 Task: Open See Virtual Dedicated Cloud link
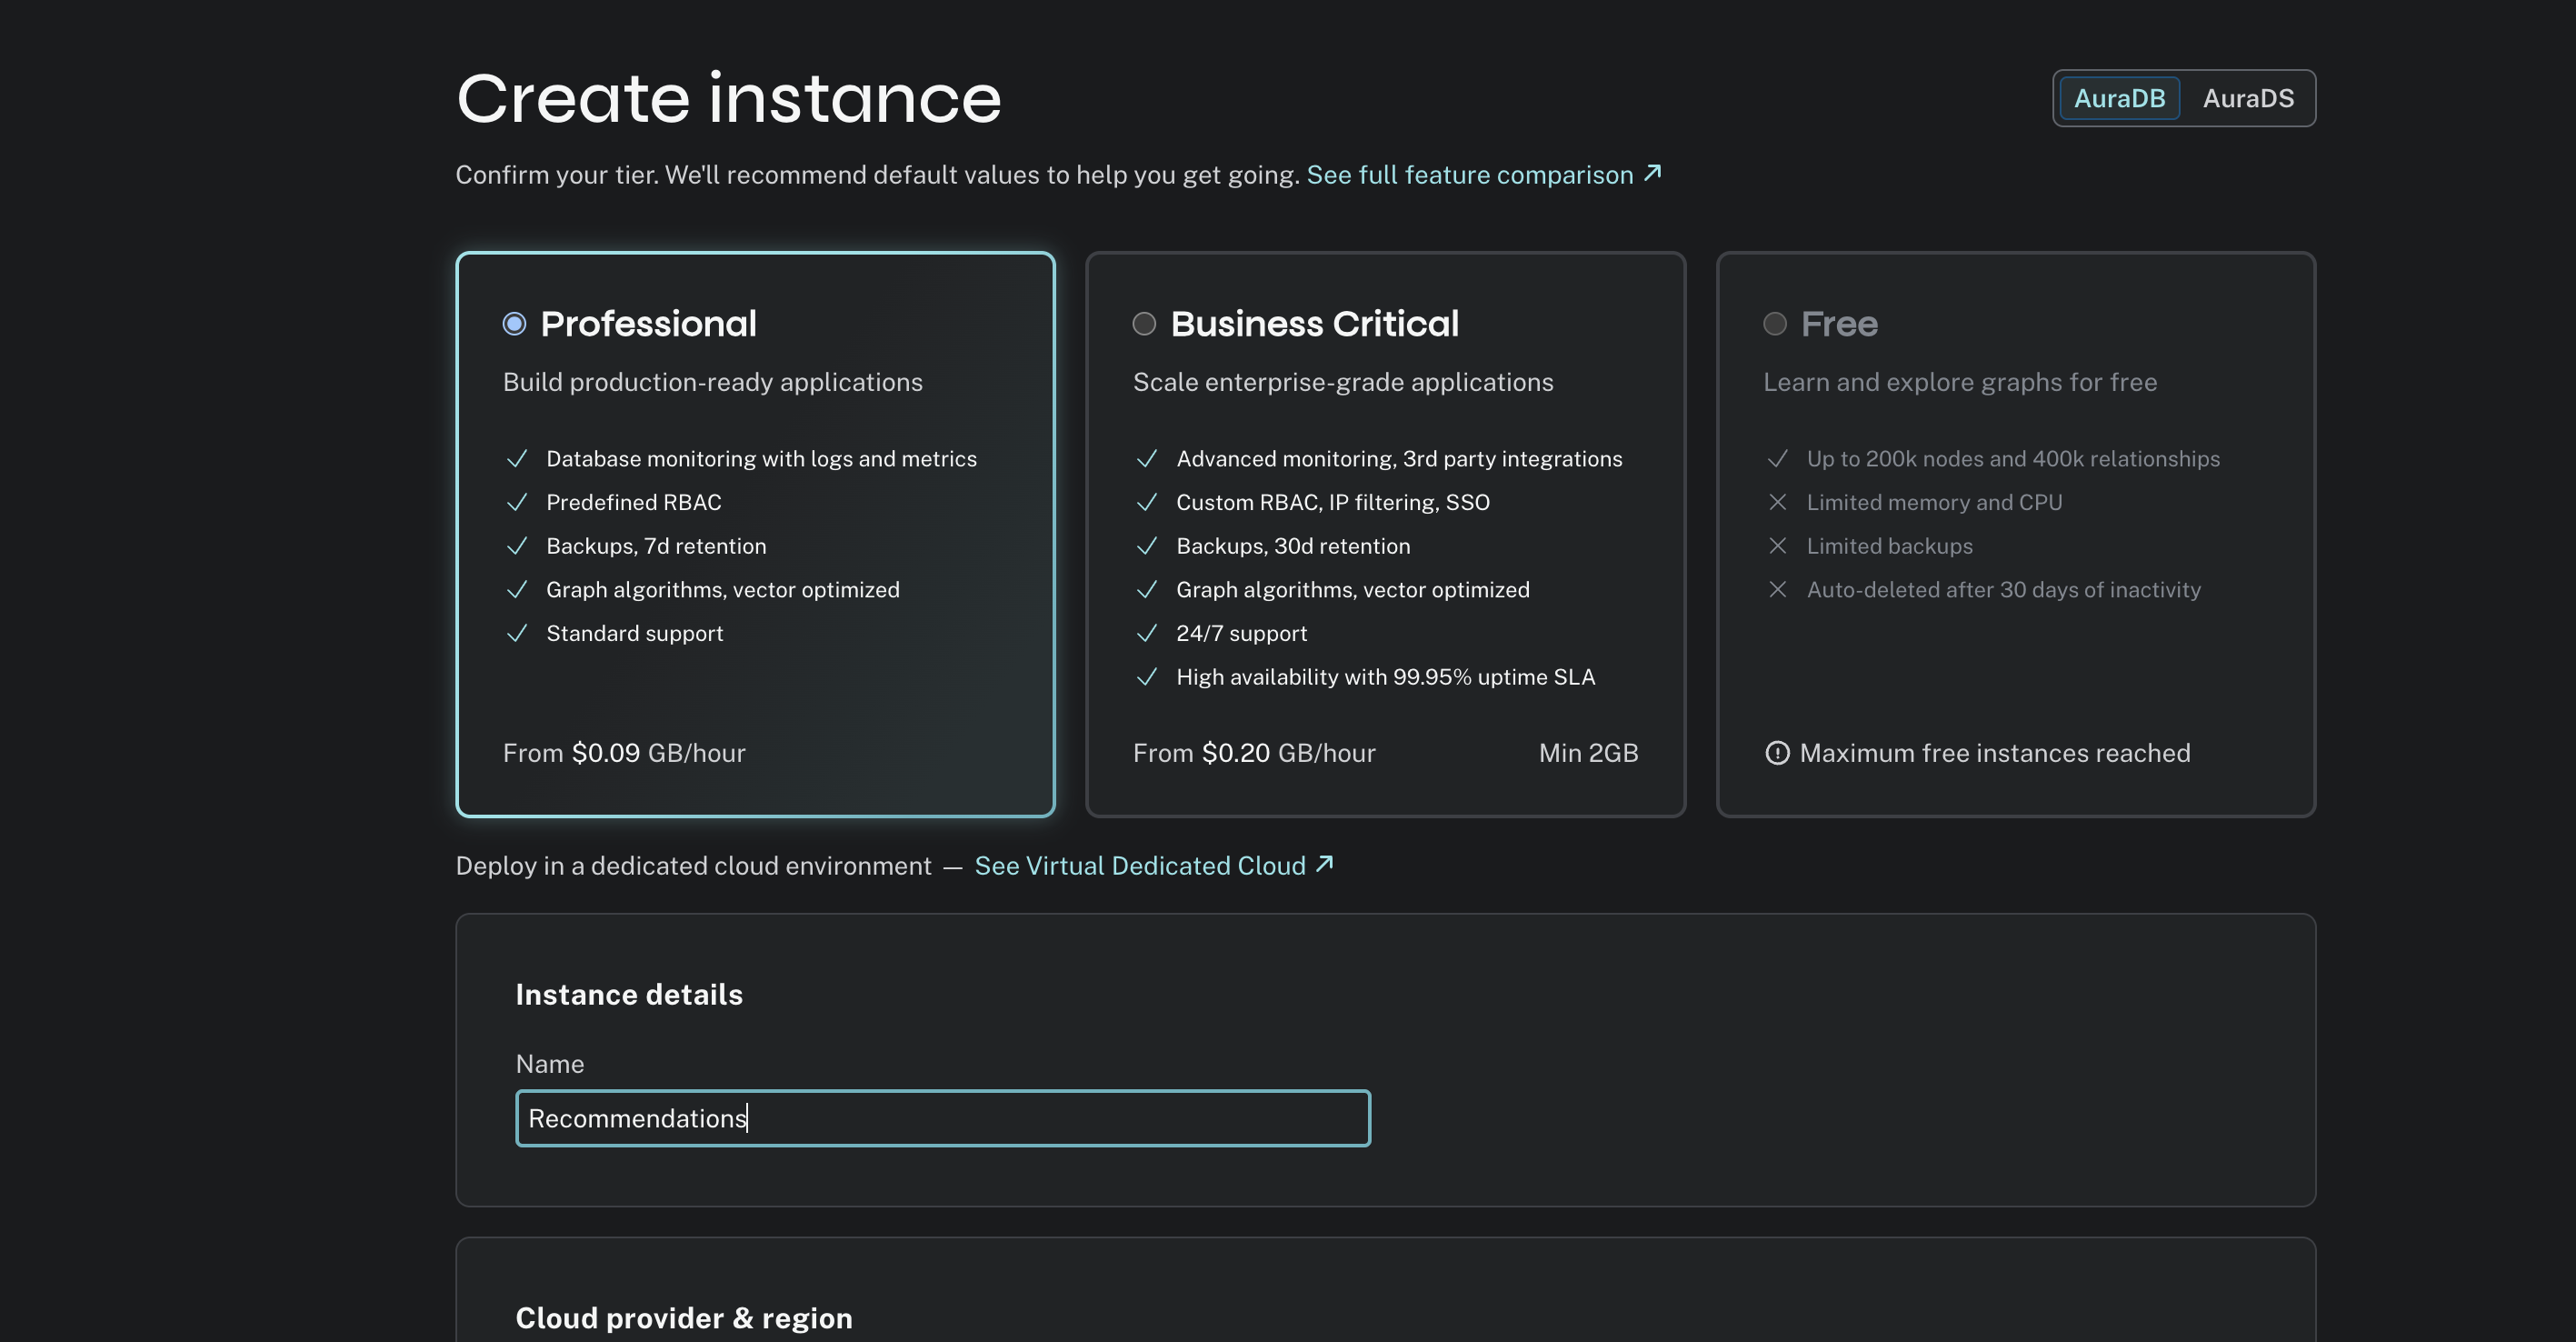click(1140, 866)
